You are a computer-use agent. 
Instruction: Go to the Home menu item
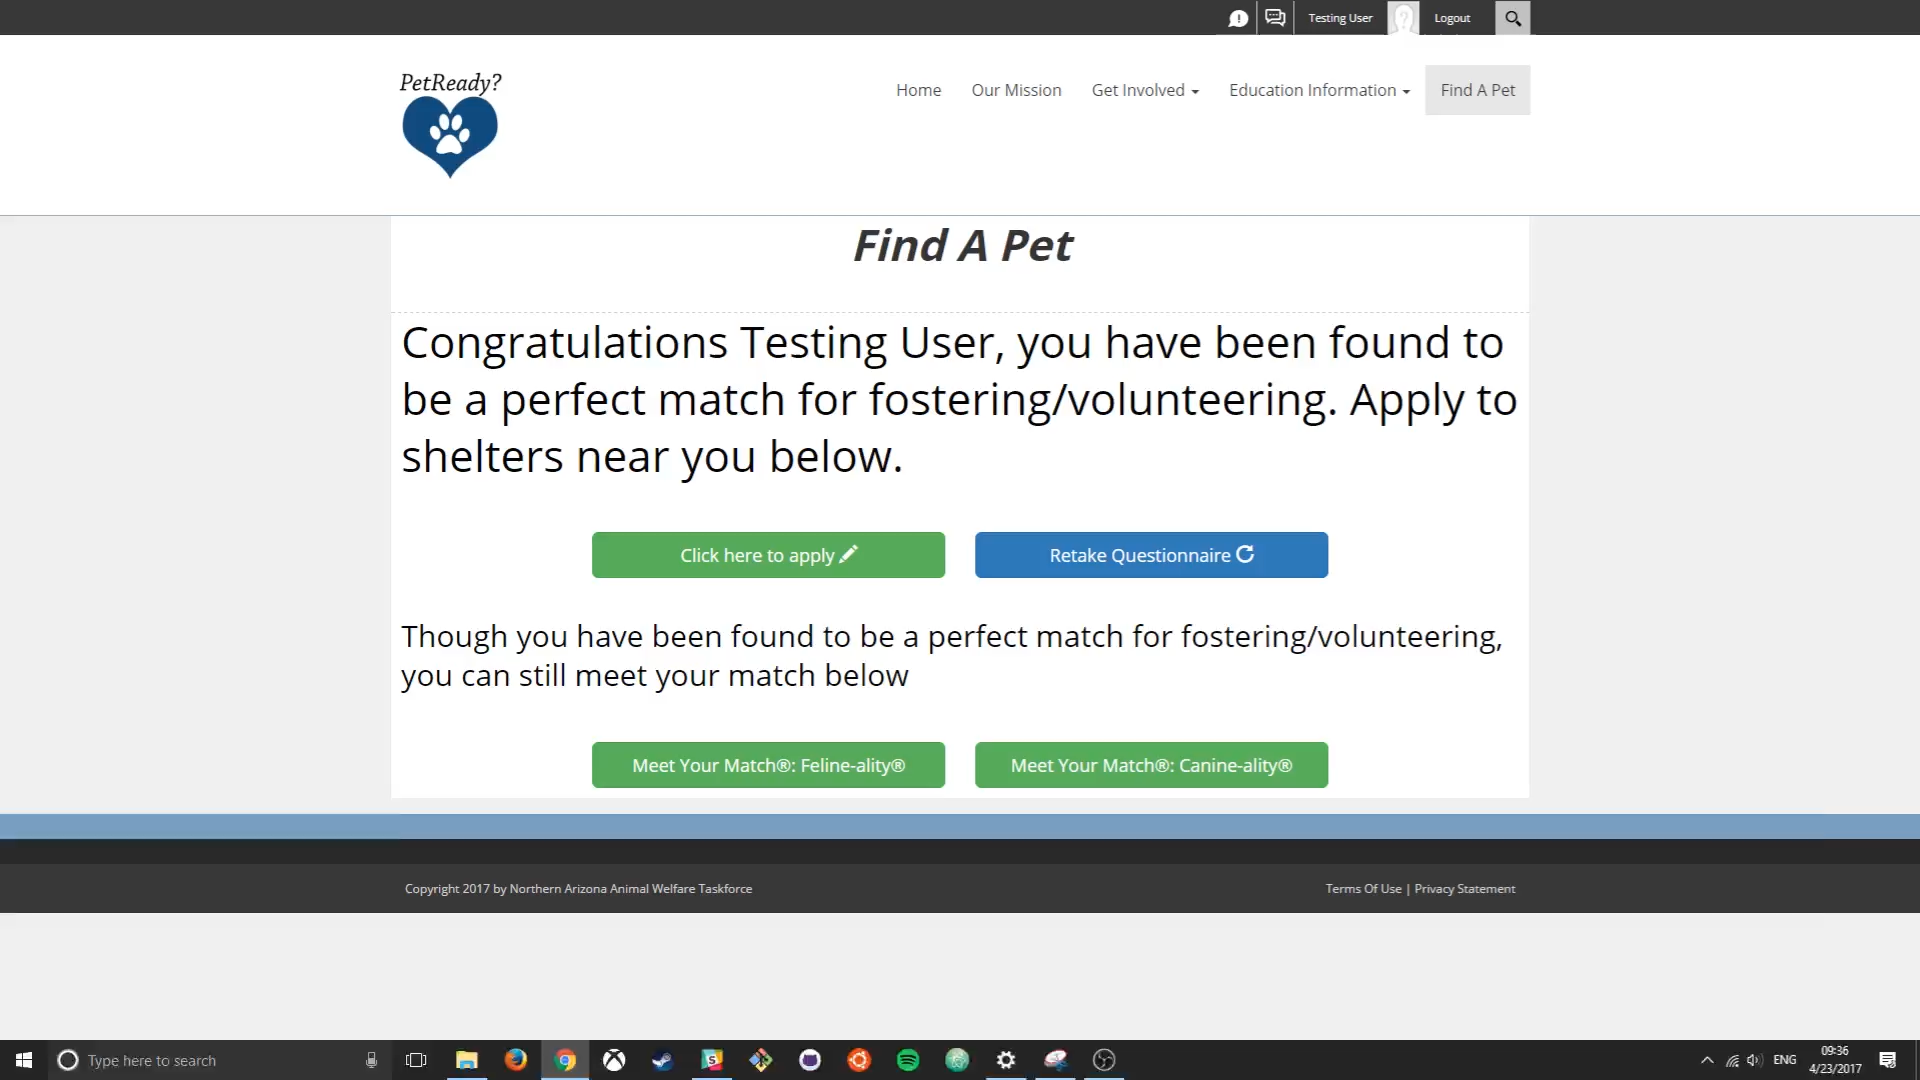tap(918, 90)
